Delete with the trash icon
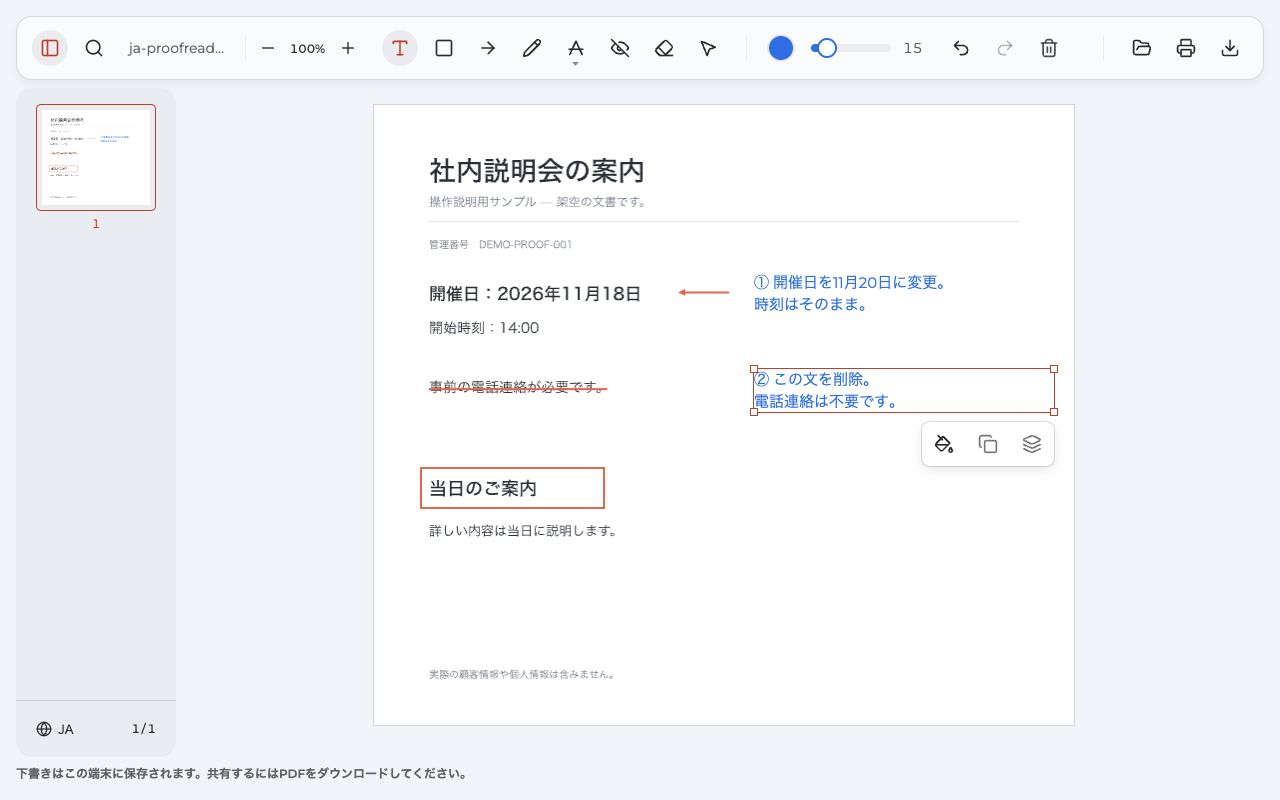Image resolution: width=1280 pixels, height=800 pixels. tap(1049, 48)
